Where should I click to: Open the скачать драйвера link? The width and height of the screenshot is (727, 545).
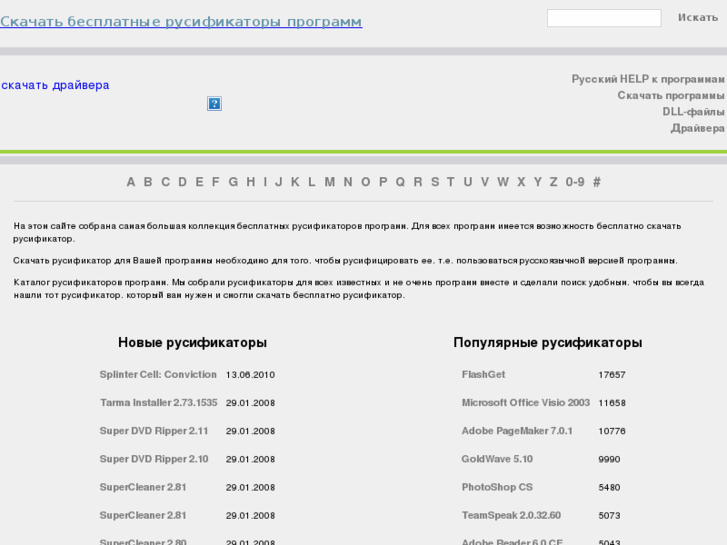pyautogui.click(x=55, y=85)
